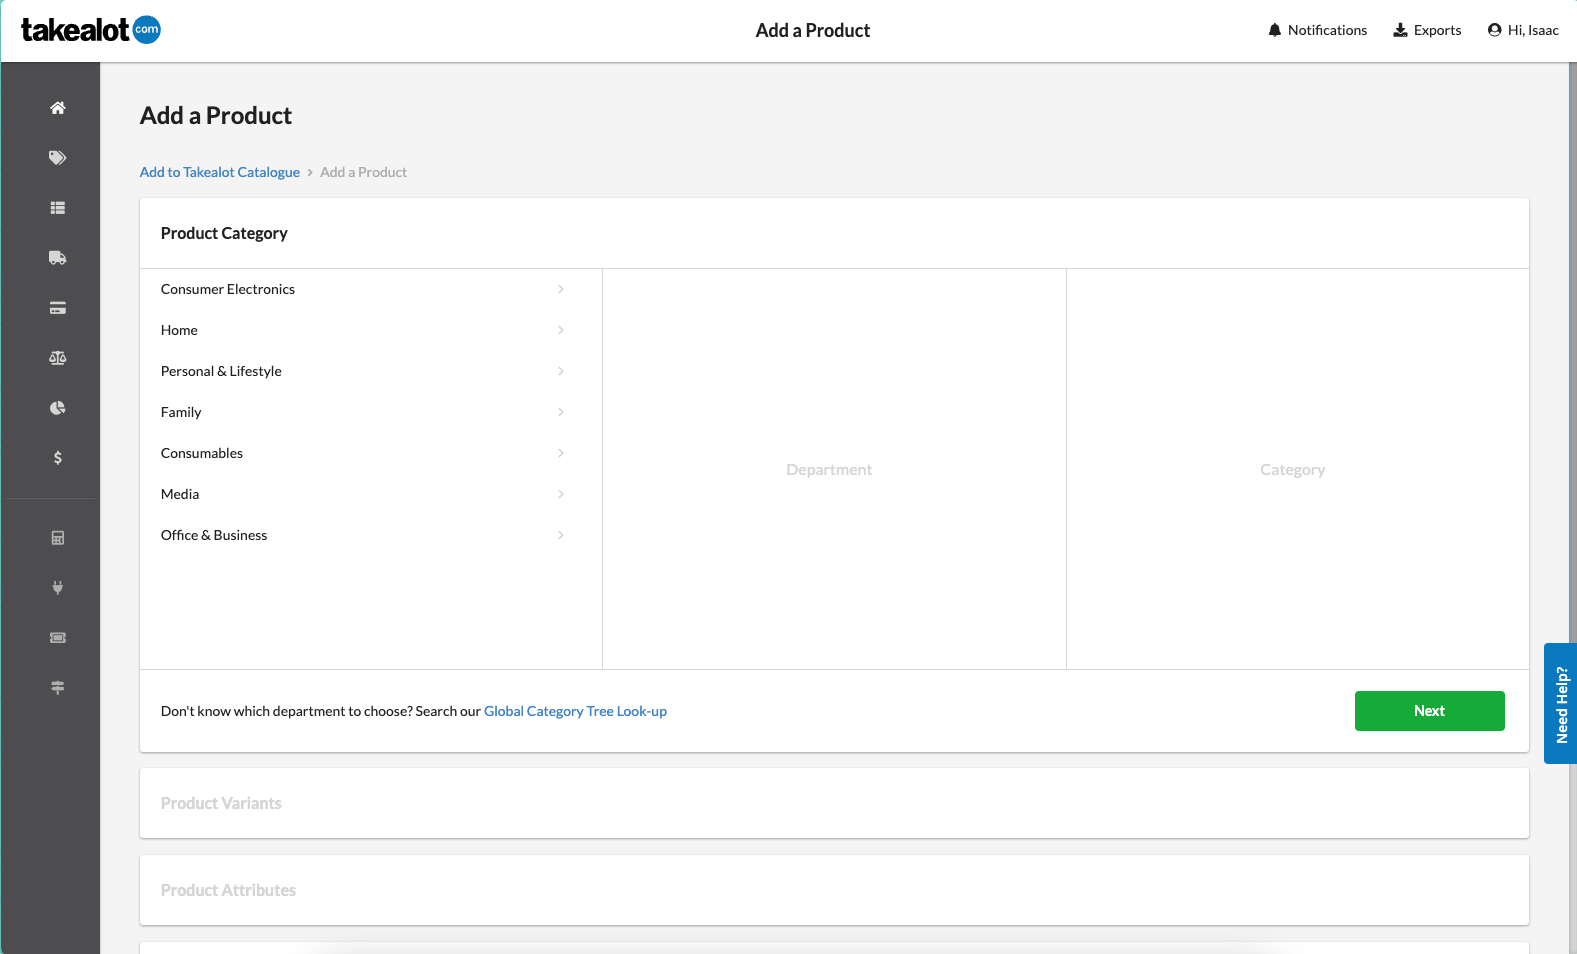The height and width of the screenshot is (954, 1577).
Task: Select the Media category
Action: [362, 494]
